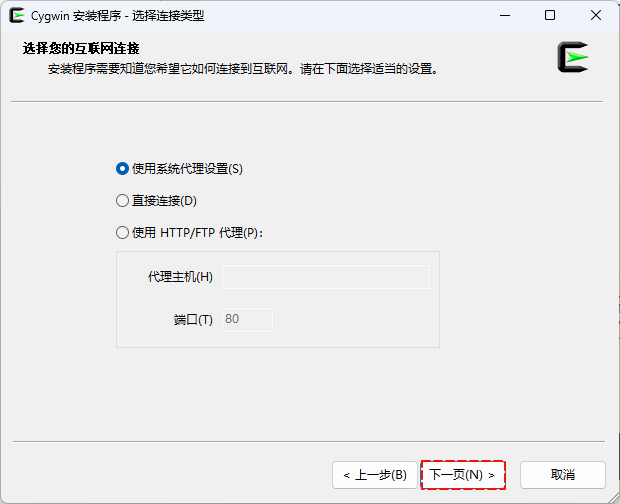
Task: Click the 端口(T) field showing 80
Action: pyautogui.click(x=247, y=319)
